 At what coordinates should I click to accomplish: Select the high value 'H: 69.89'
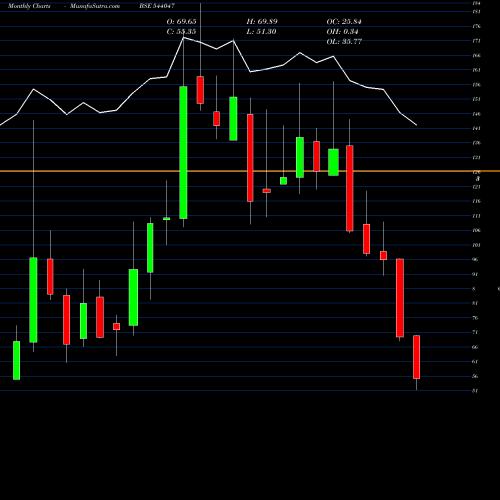[262, 22]
